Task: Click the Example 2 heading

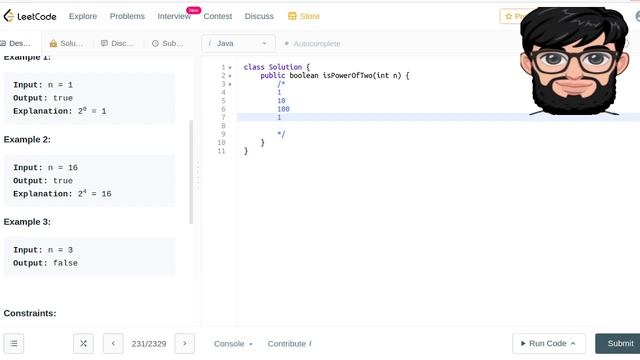Action: click(27, 140)
